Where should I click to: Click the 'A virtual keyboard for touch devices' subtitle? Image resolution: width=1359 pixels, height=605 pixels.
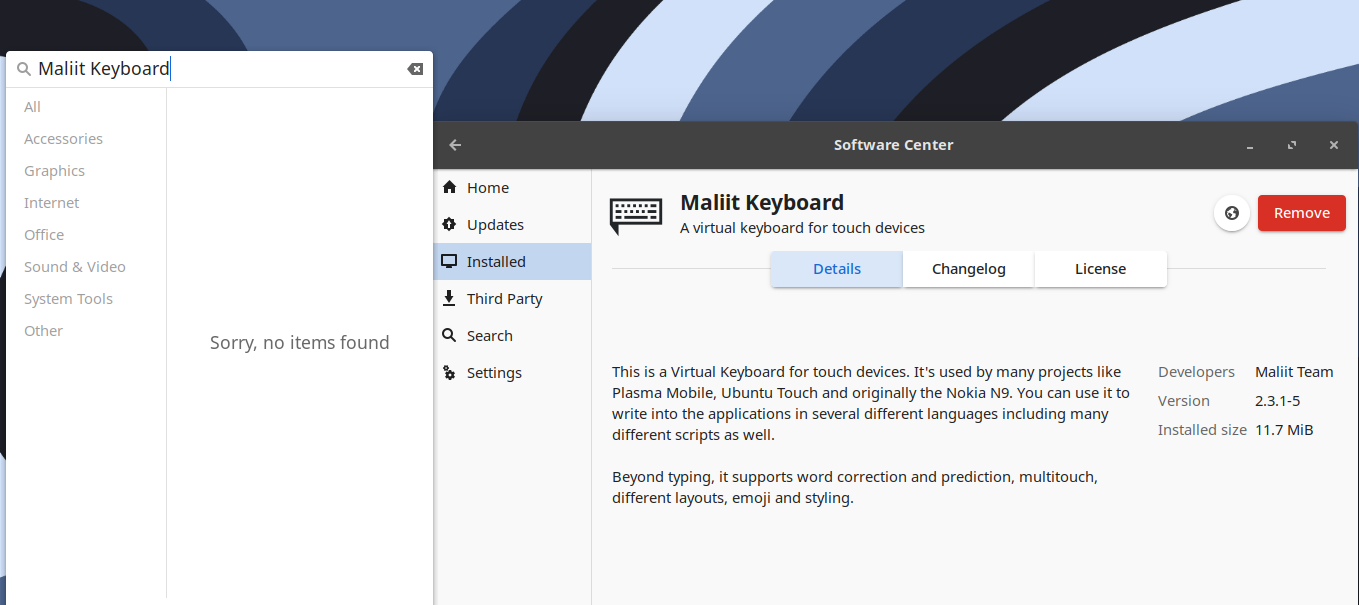click(x=802, y=228)
